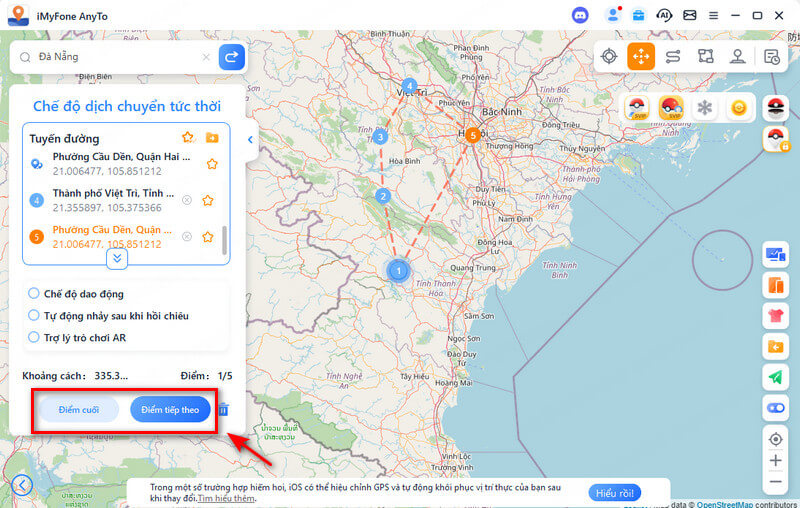Enable 'Tự động nhảy sau khi hồi chiêu'
This screenshot has height=508, width=800.
click(34, 315)
